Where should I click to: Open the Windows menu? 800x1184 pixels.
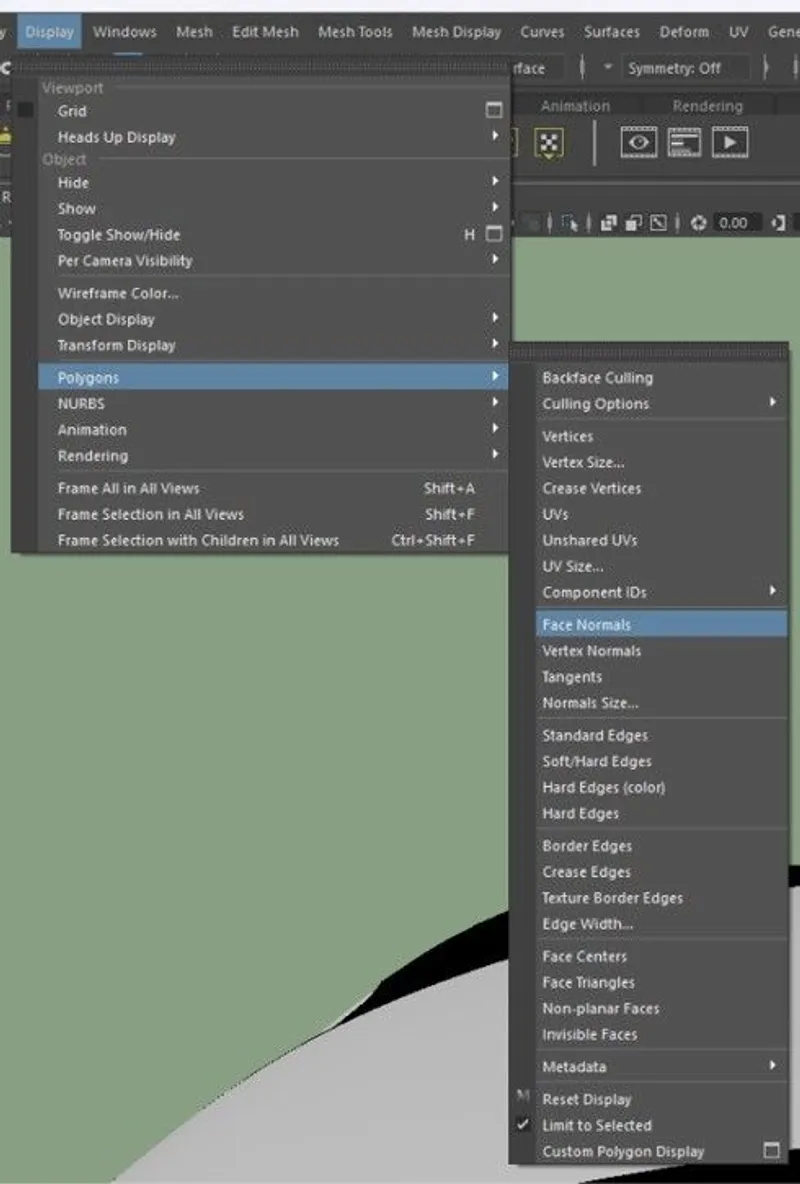(x=124, y=32)
